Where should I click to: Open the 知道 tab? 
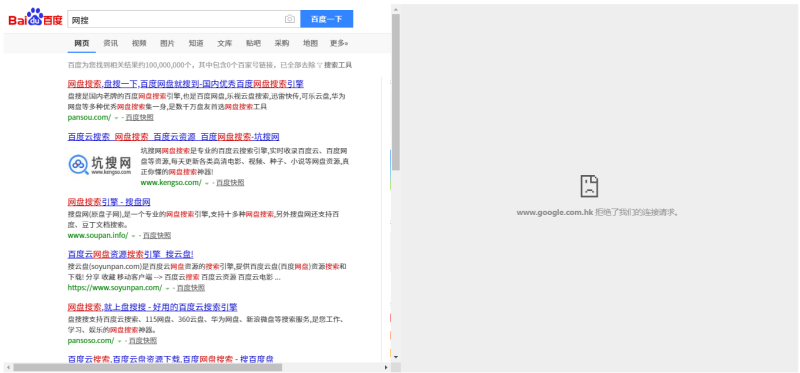(196, 43)
